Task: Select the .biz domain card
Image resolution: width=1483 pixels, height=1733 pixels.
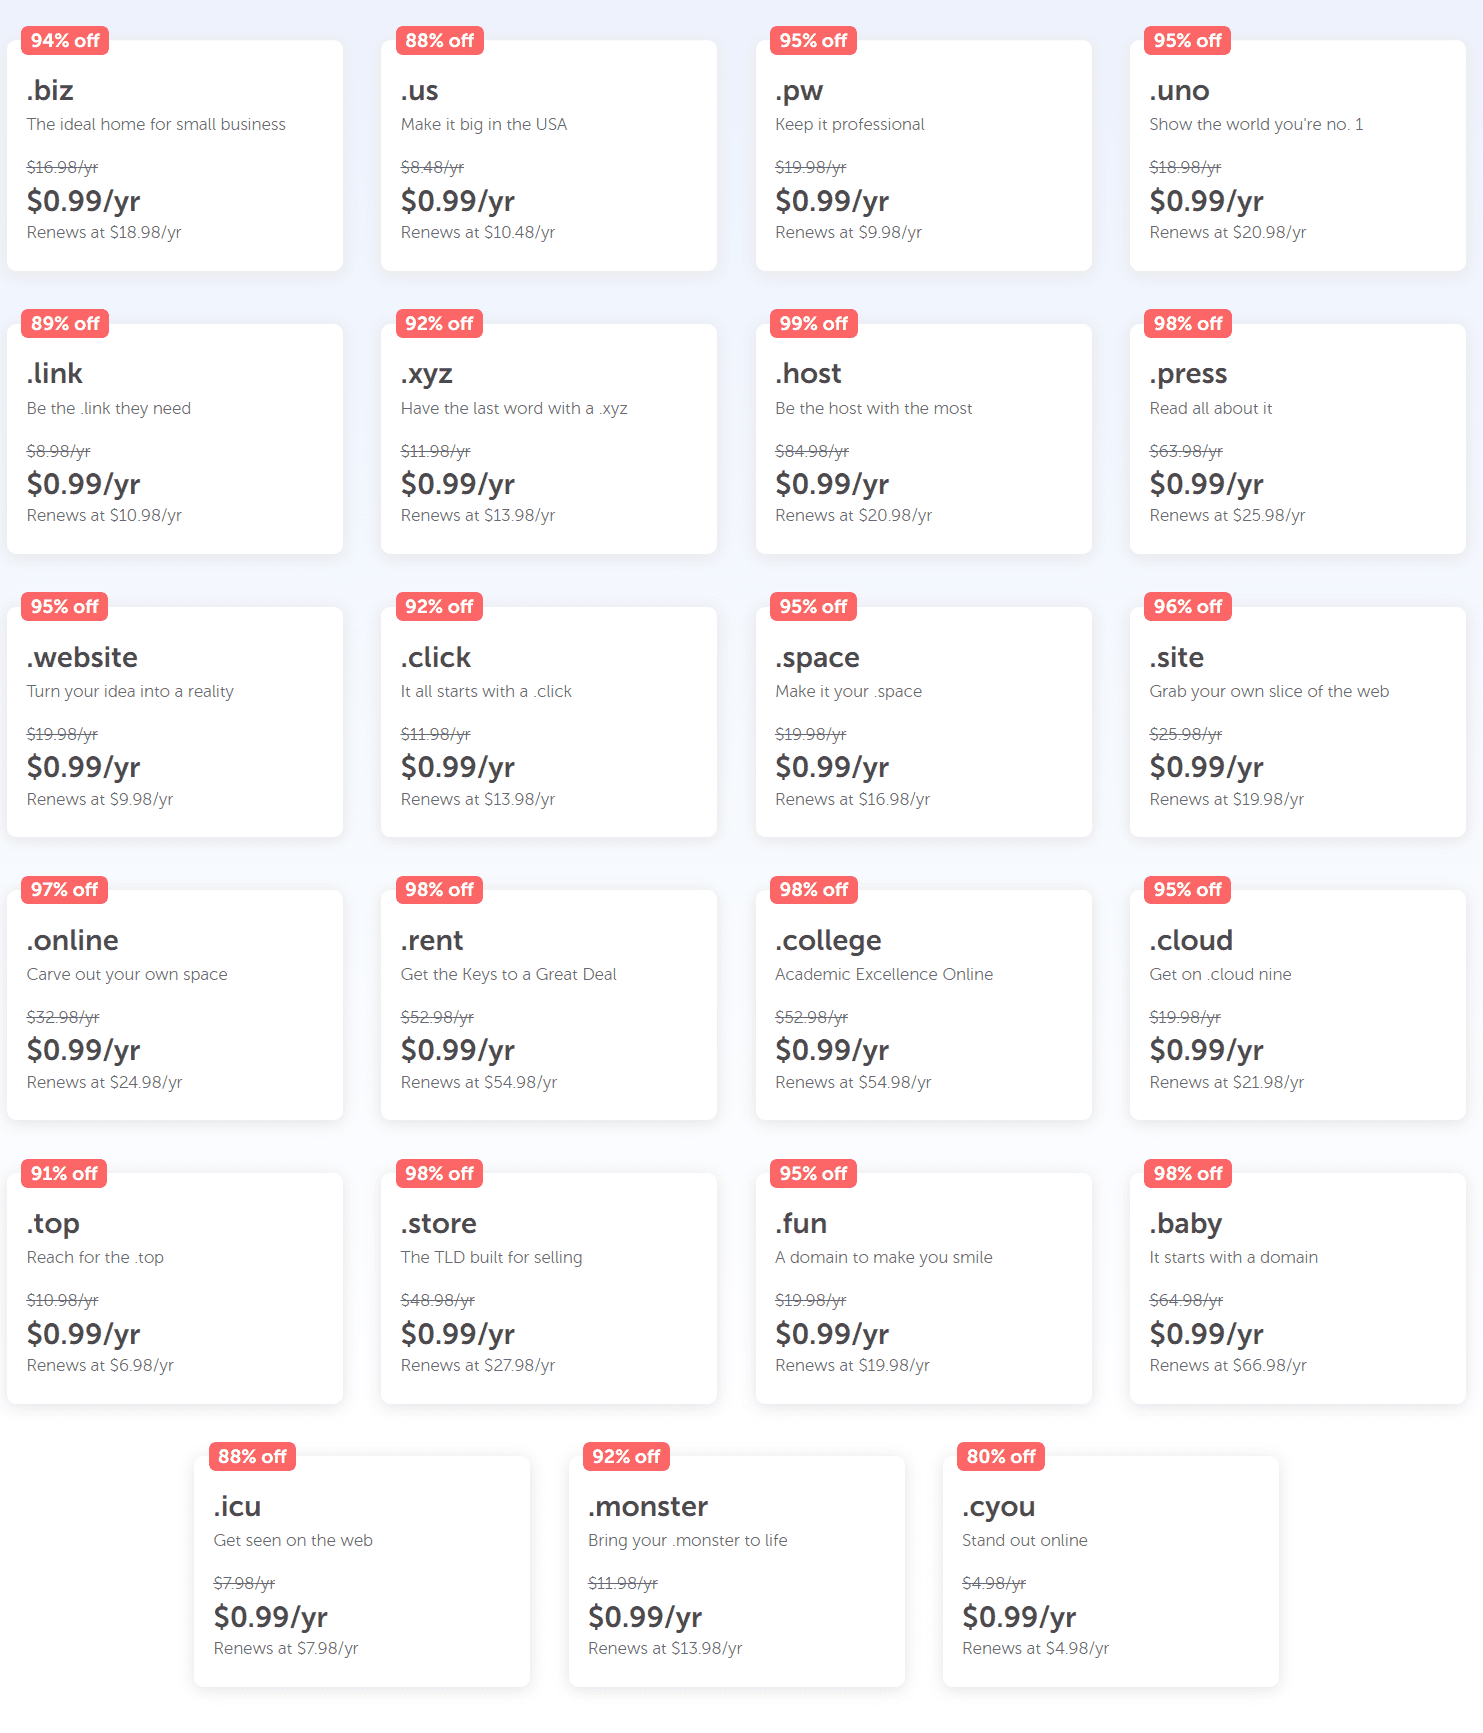Action: (x=175, y=155)
